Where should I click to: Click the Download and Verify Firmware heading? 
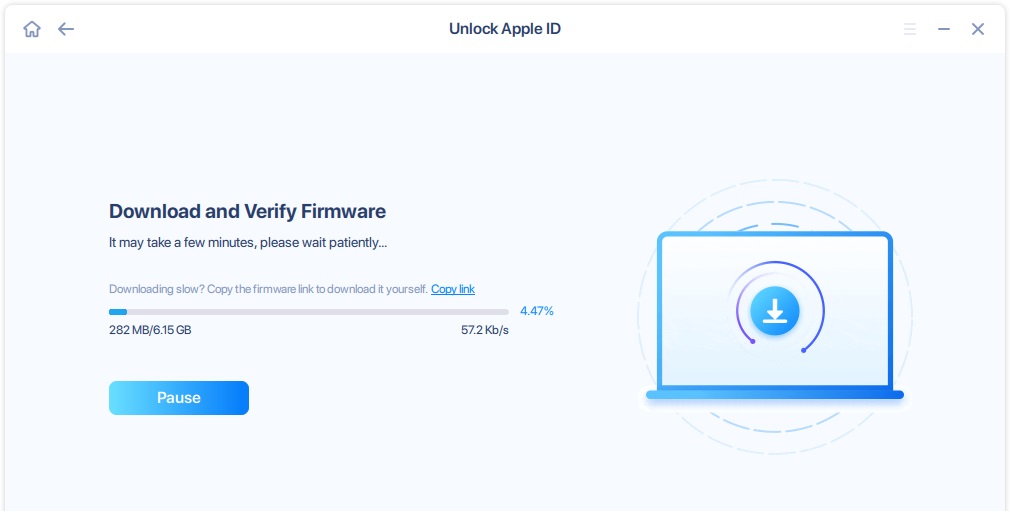click(247, 211)
